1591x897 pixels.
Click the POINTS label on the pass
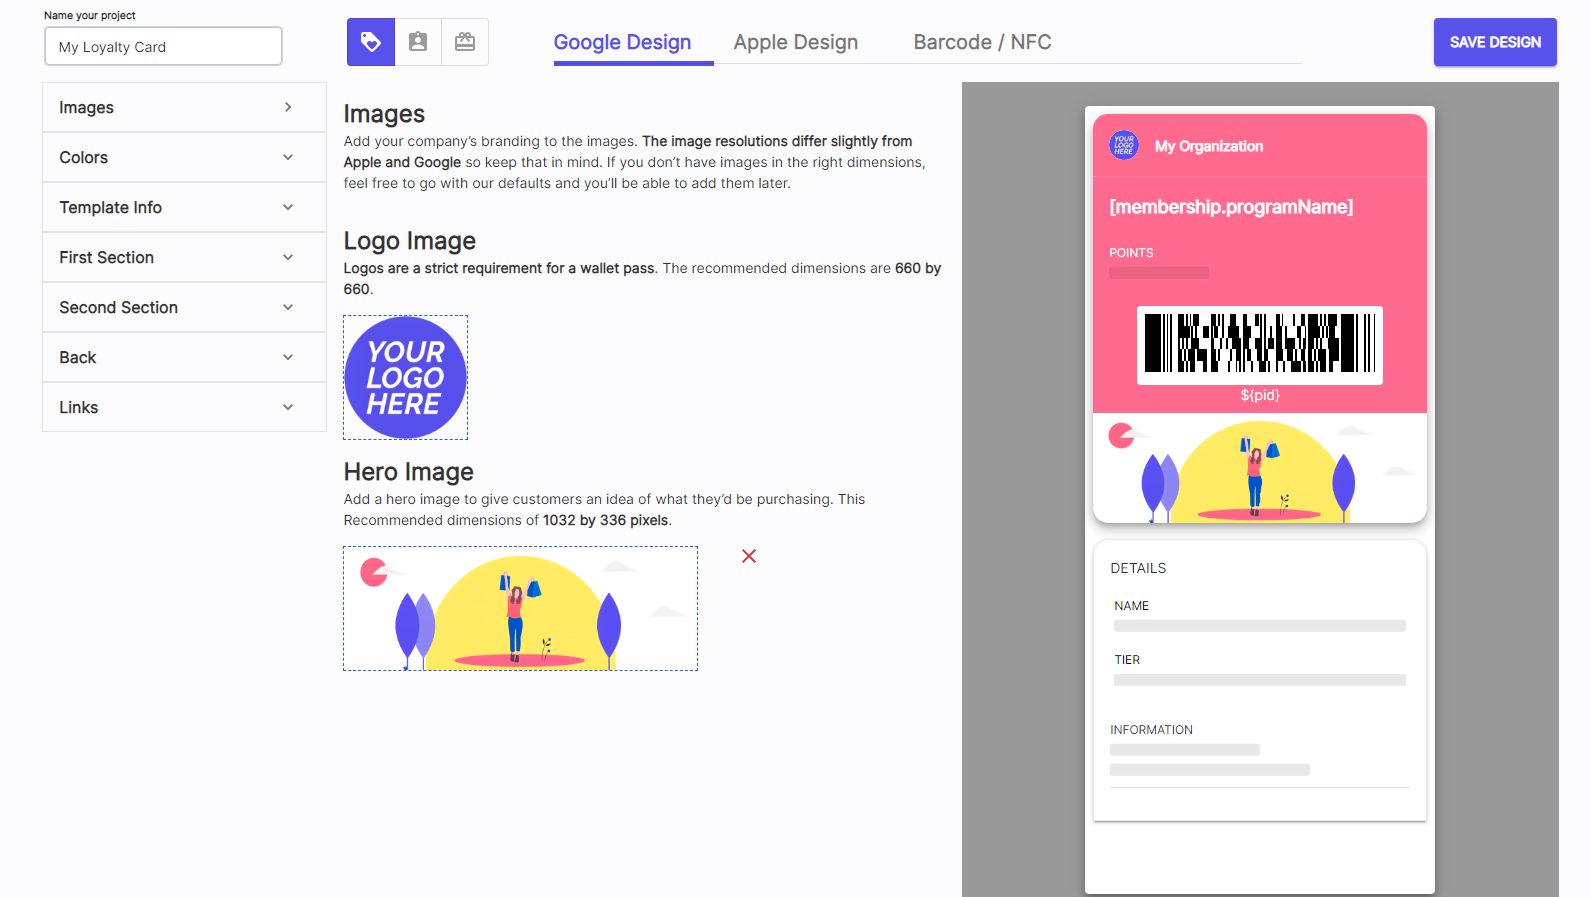(x=1131, y=253)
